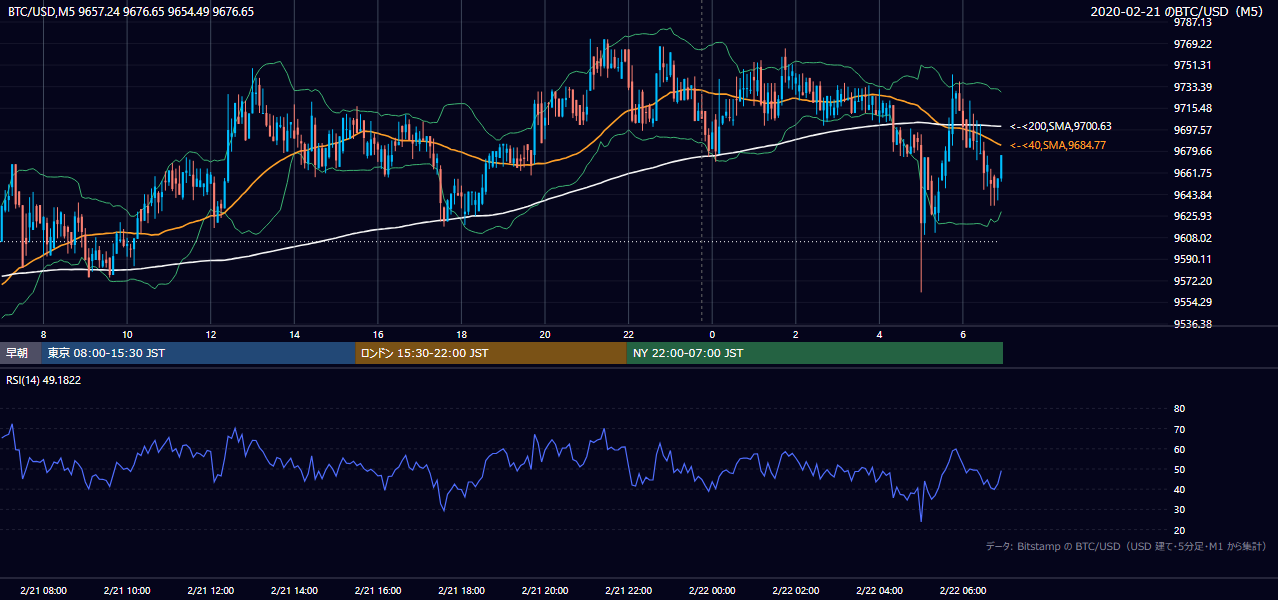
Task: Click the price axis value 9625.93
Action: pyautogui.click(x=1193, y=216)
